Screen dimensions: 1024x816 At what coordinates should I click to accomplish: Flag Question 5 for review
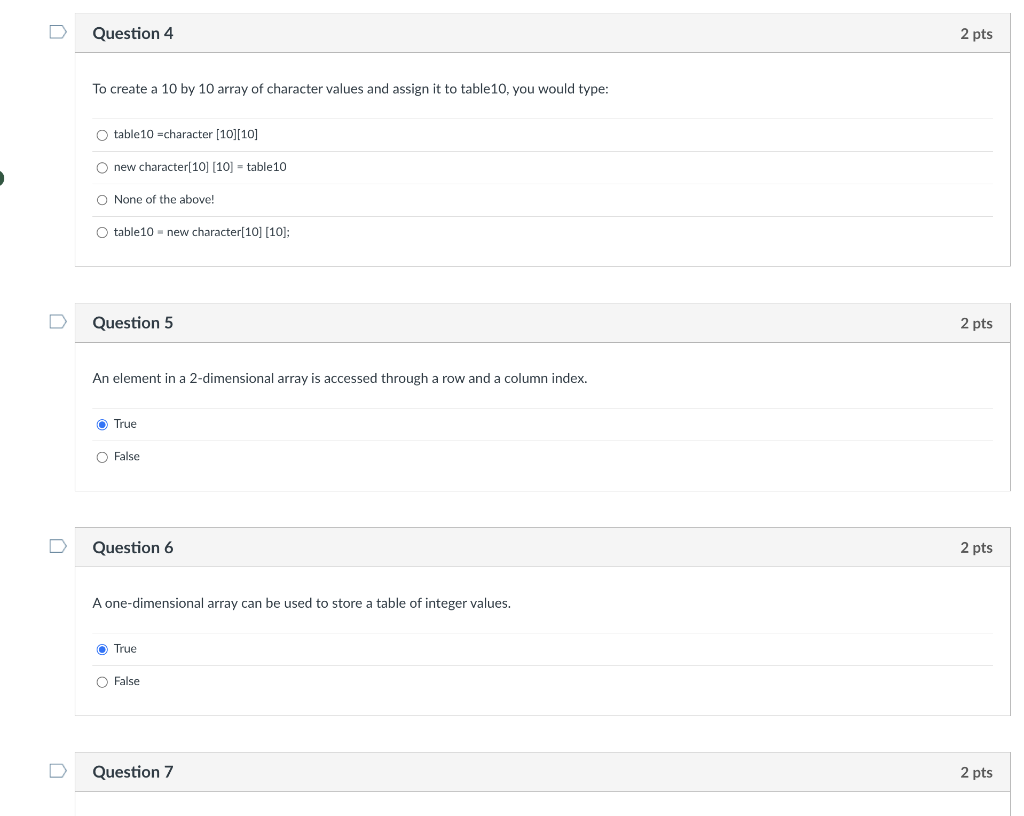pos(57,320)
